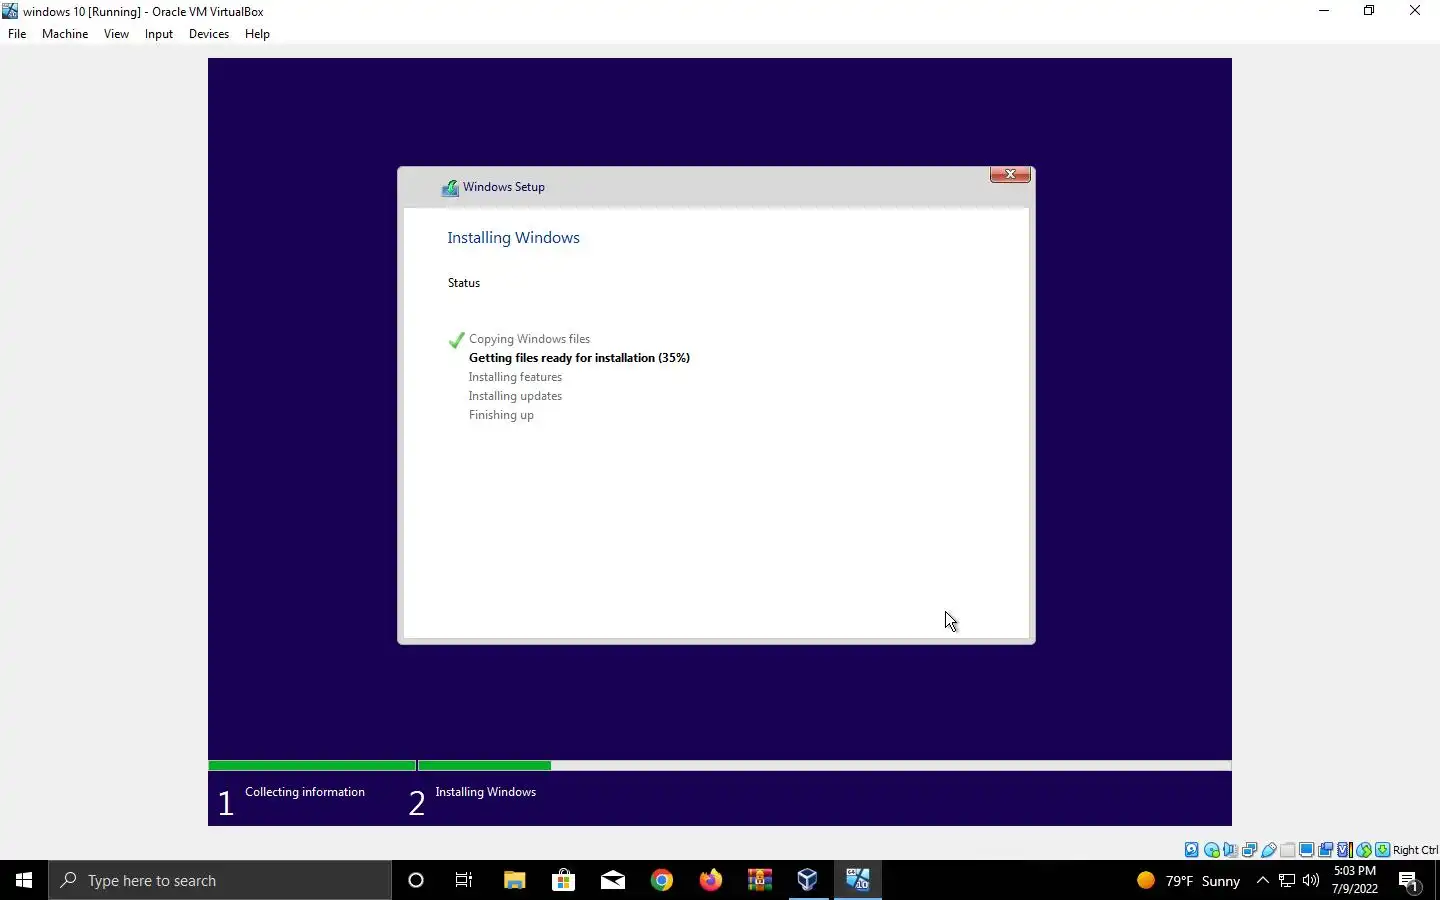1440x900 pixels.
Task: Open the Machine menu
Action: (65, 34)
